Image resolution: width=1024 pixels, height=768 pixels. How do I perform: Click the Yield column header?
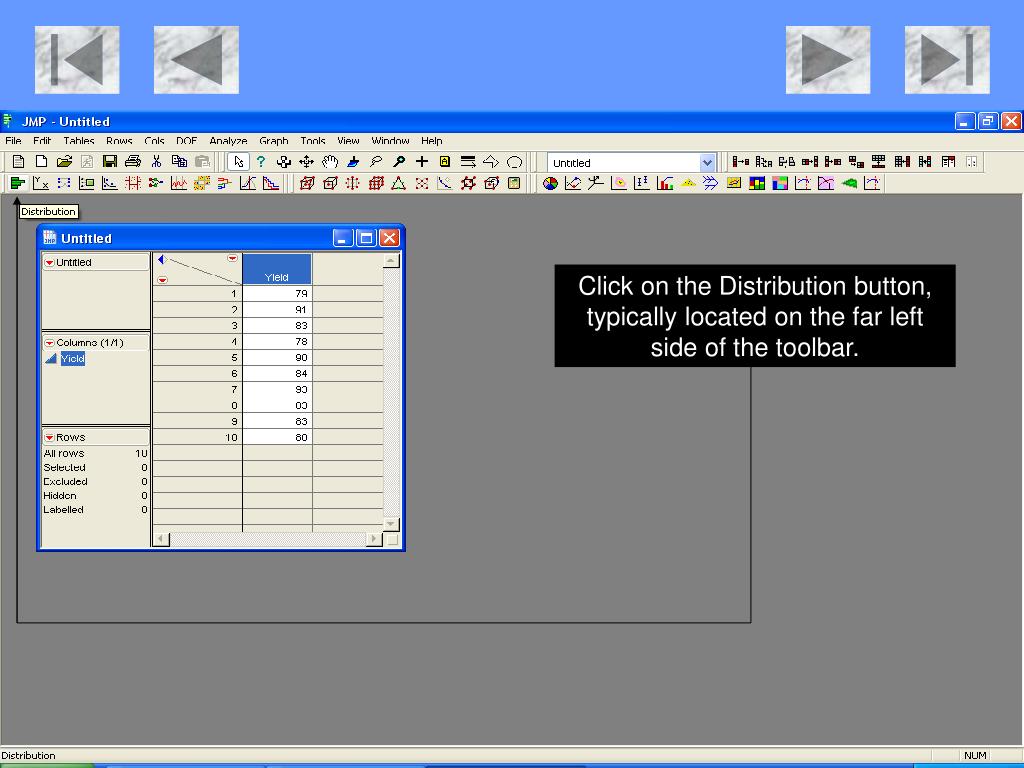[277, 269]
